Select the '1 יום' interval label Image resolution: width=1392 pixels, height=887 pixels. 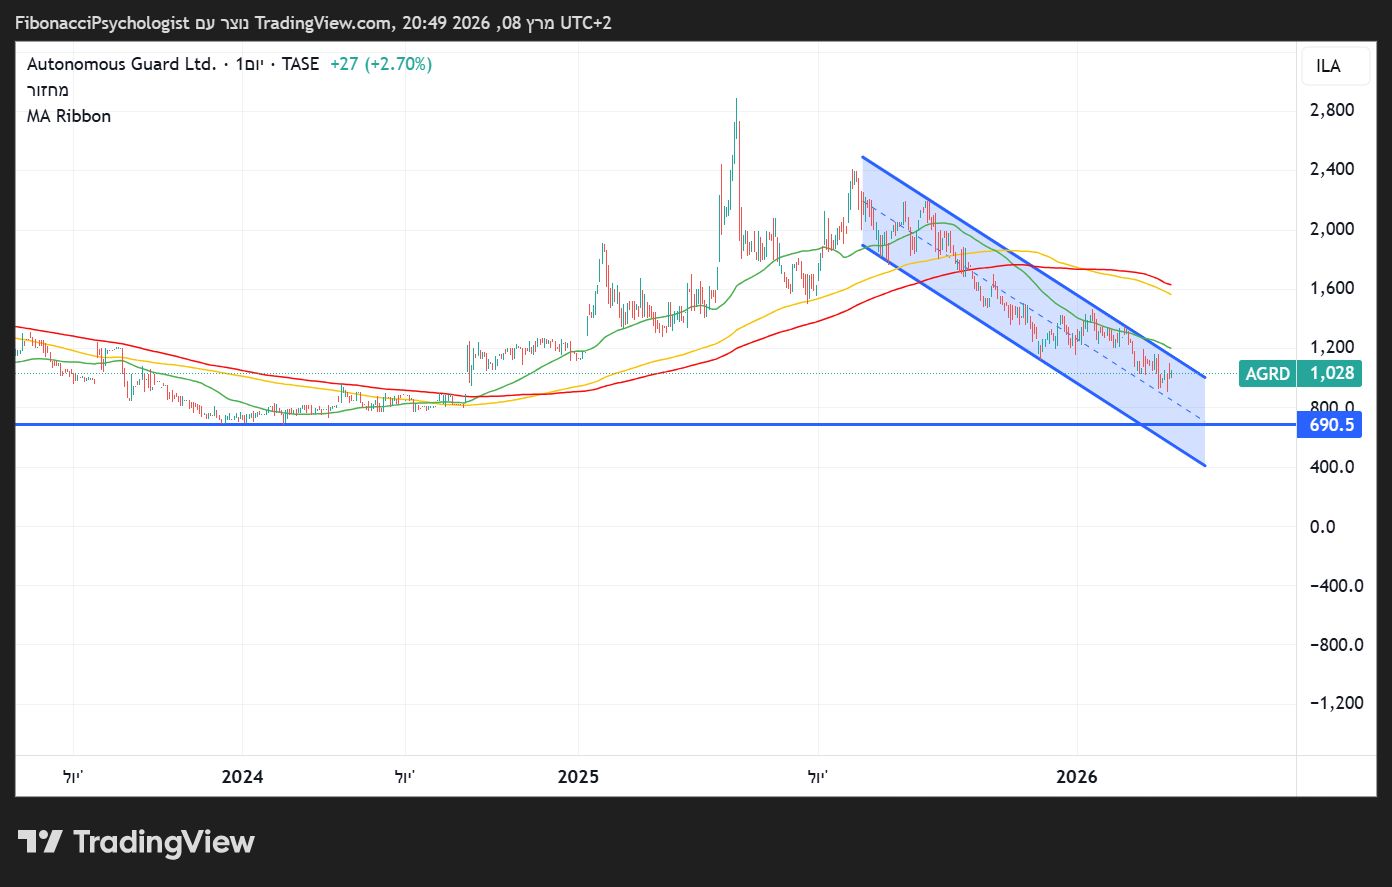point(249,64)
